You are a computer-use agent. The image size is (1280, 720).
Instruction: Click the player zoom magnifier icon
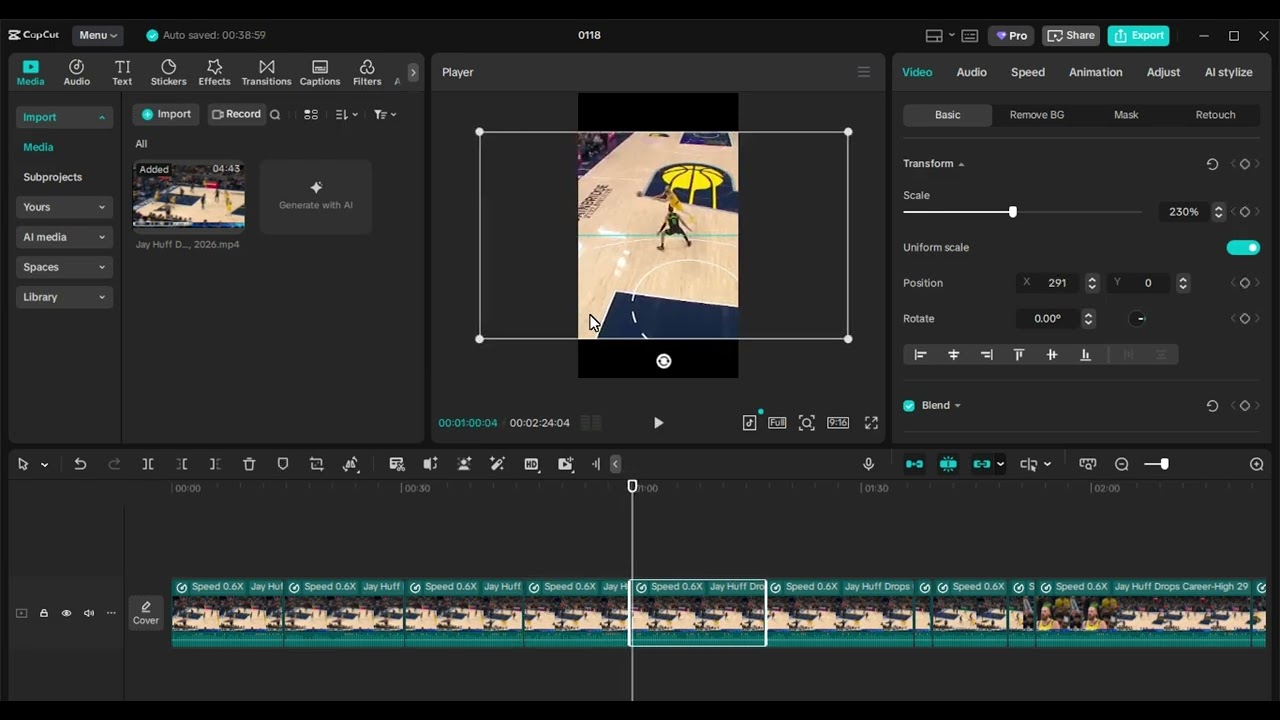pos(807,423)
